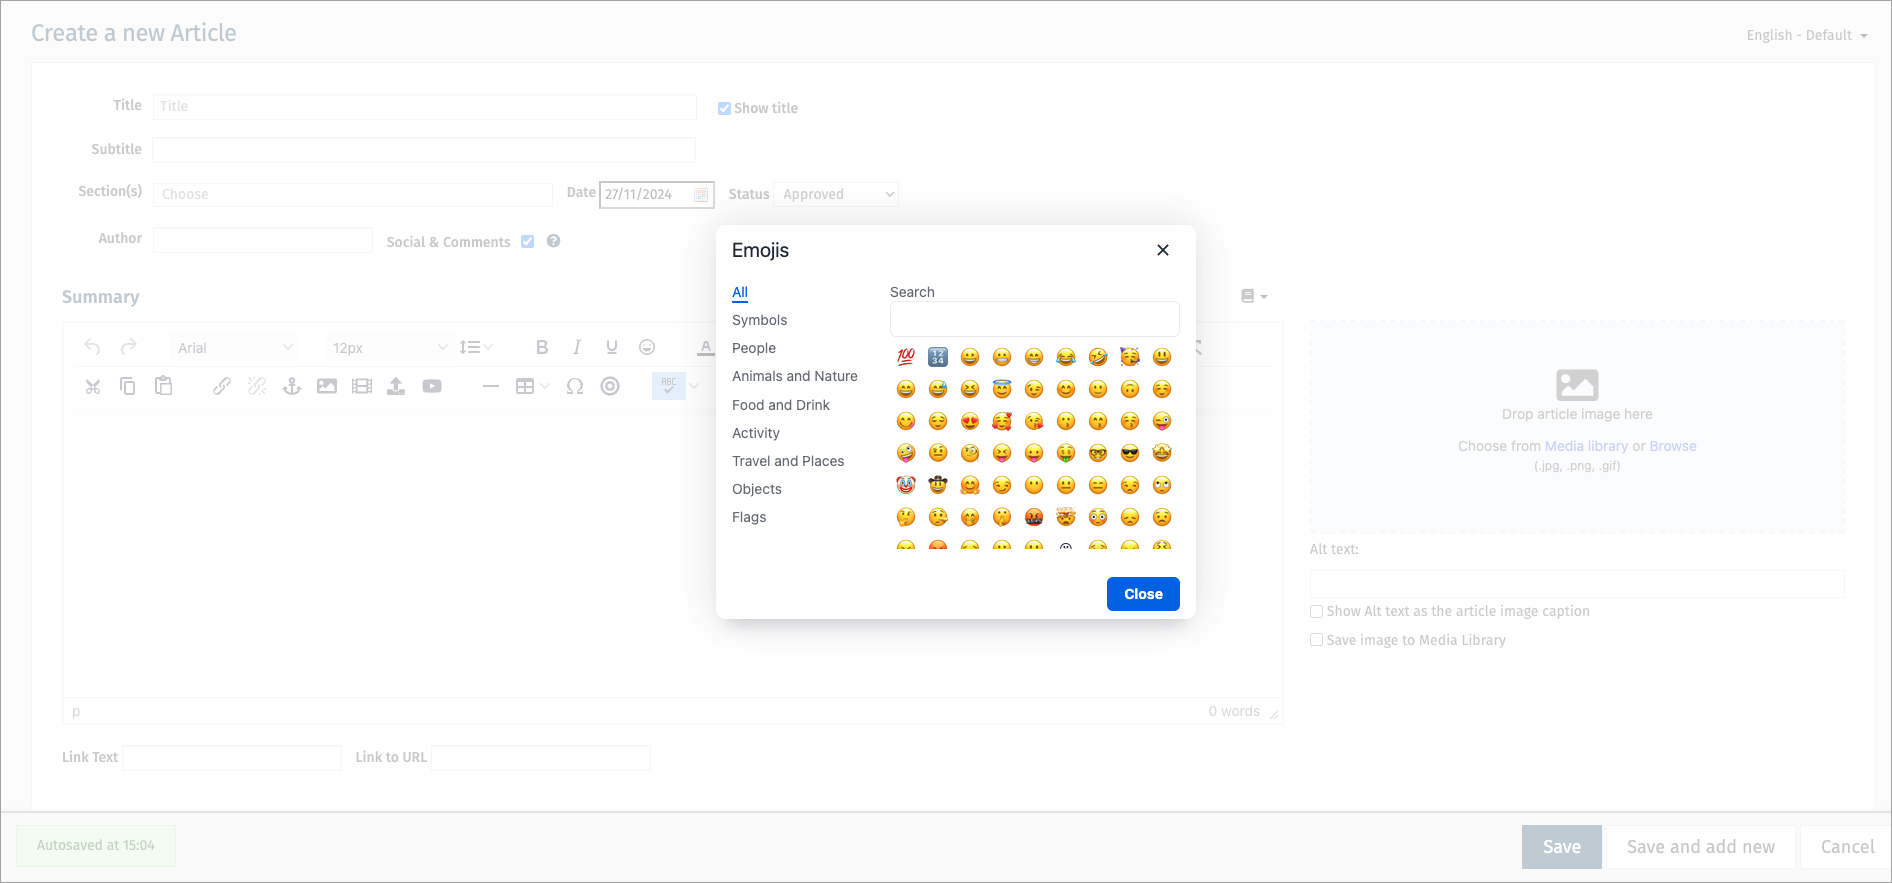Open the line height dropdown
Screen dimensions: 1892x883
[x=476, y=347]
